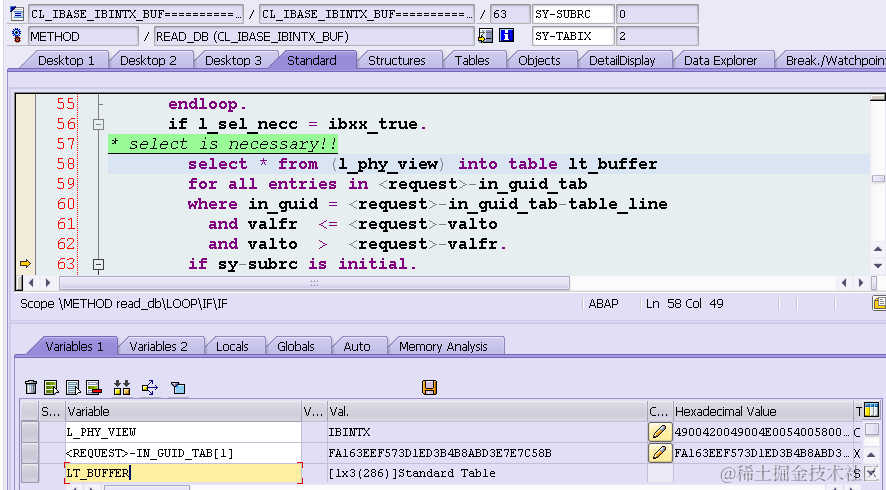Click the Variable column header
This screenshot has width=886, height=490.
click(x=183, y=411)
